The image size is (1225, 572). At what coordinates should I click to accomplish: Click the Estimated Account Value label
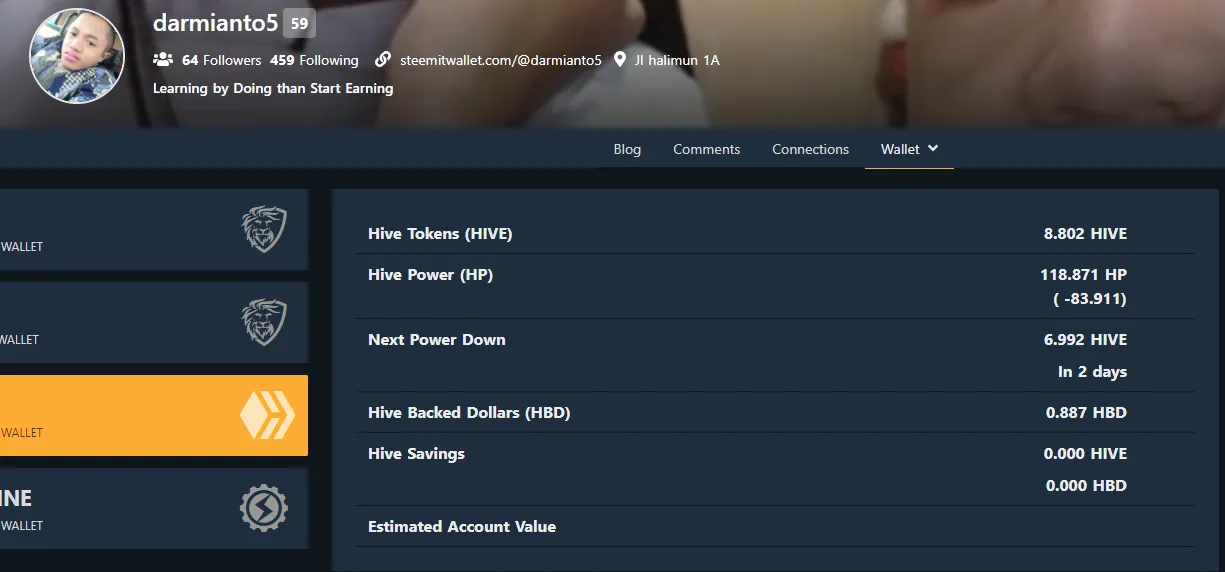(462, 527)
